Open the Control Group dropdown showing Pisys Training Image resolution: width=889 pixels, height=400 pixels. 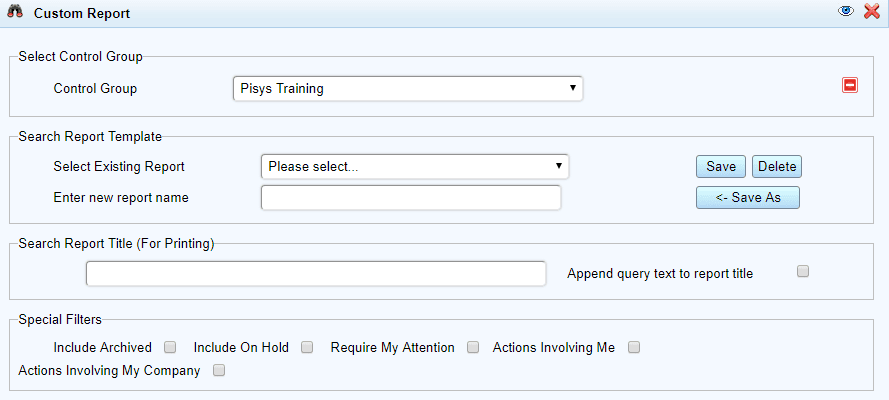[x=408, y=89]
